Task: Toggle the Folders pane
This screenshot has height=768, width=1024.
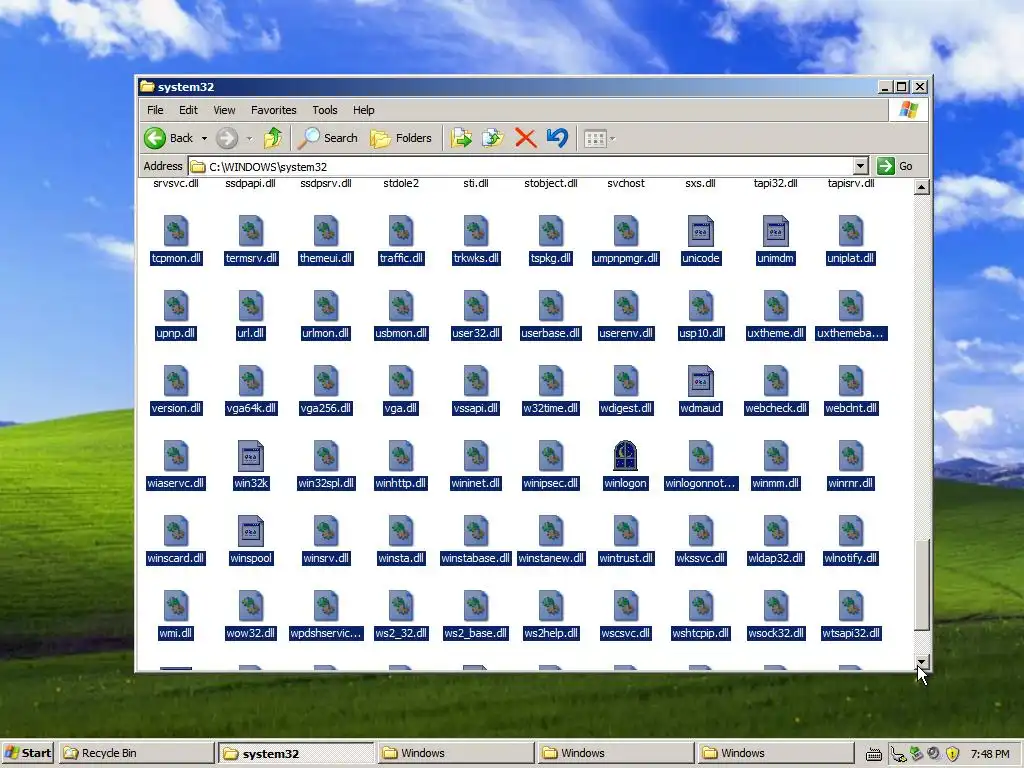Action: [x=401, y=138]
